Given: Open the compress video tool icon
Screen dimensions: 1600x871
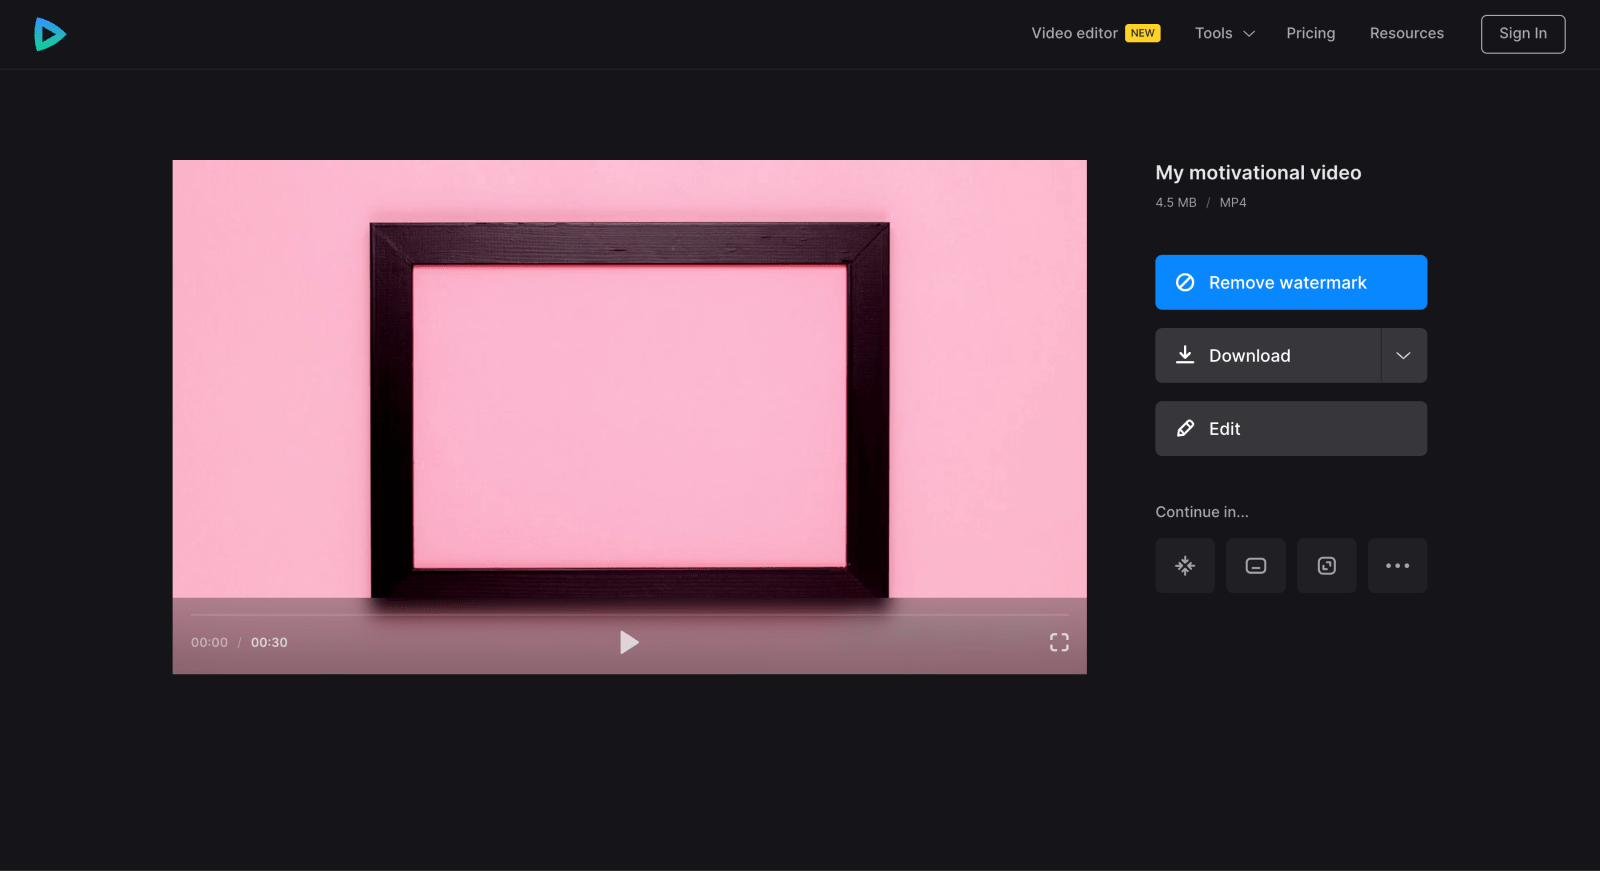Looking at the screenshot, I should 1185,566.
